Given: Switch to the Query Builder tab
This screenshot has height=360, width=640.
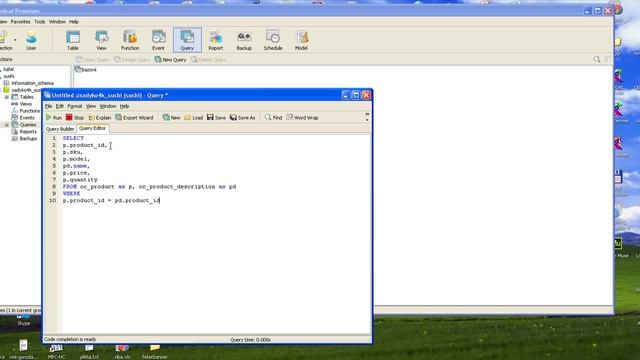Looking at the screenshot, I should [60, 129].
